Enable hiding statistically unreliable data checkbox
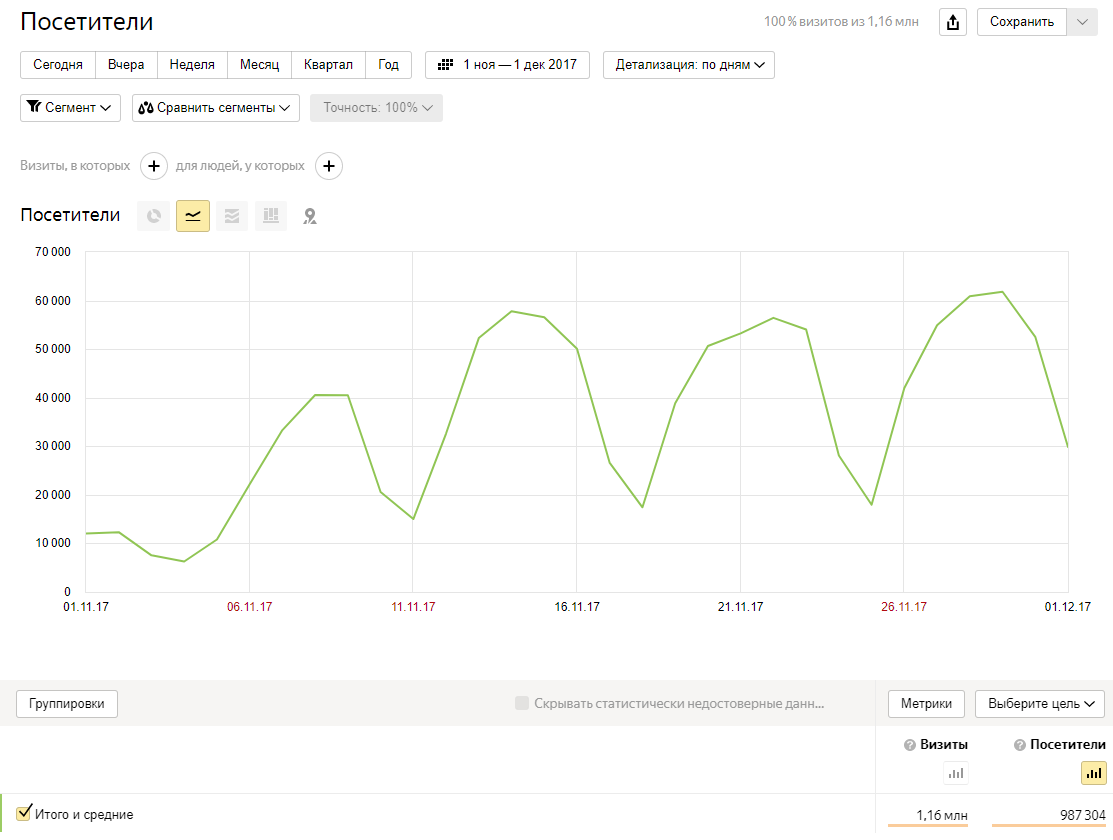 pos(522,703)
